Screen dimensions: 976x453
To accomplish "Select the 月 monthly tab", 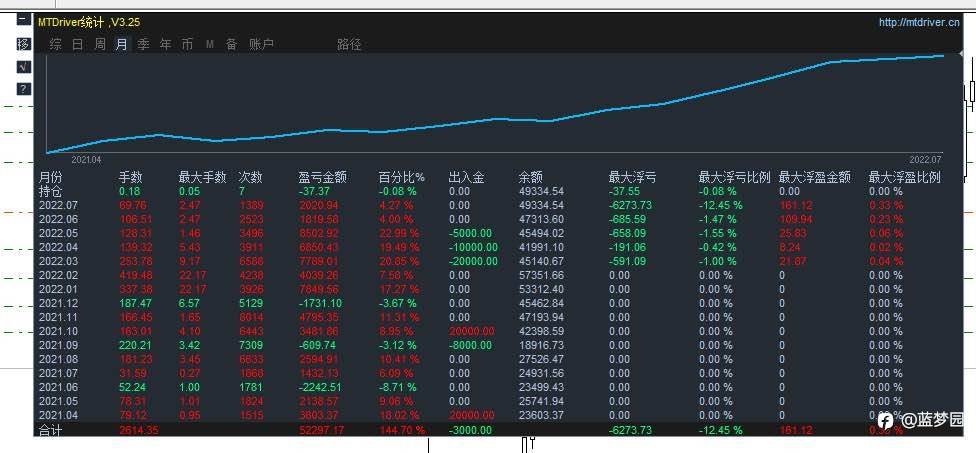I will [x=121, y=44].
